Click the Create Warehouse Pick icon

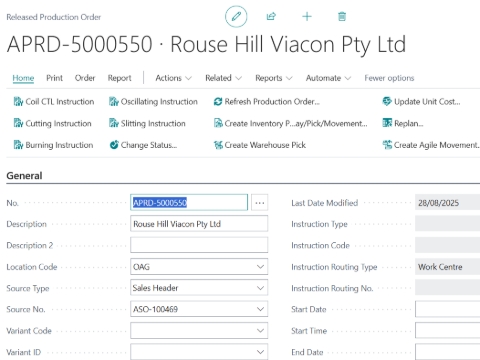click(x=218, y=145)
